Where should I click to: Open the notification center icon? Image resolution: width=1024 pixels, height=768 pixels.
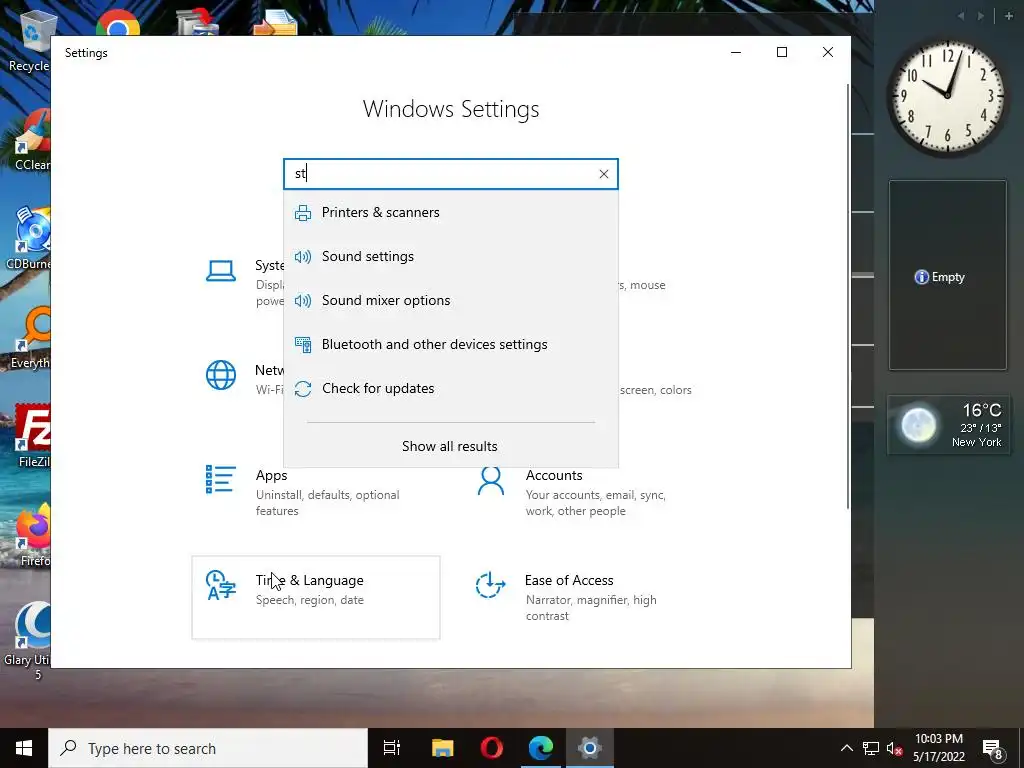point(993,749)
